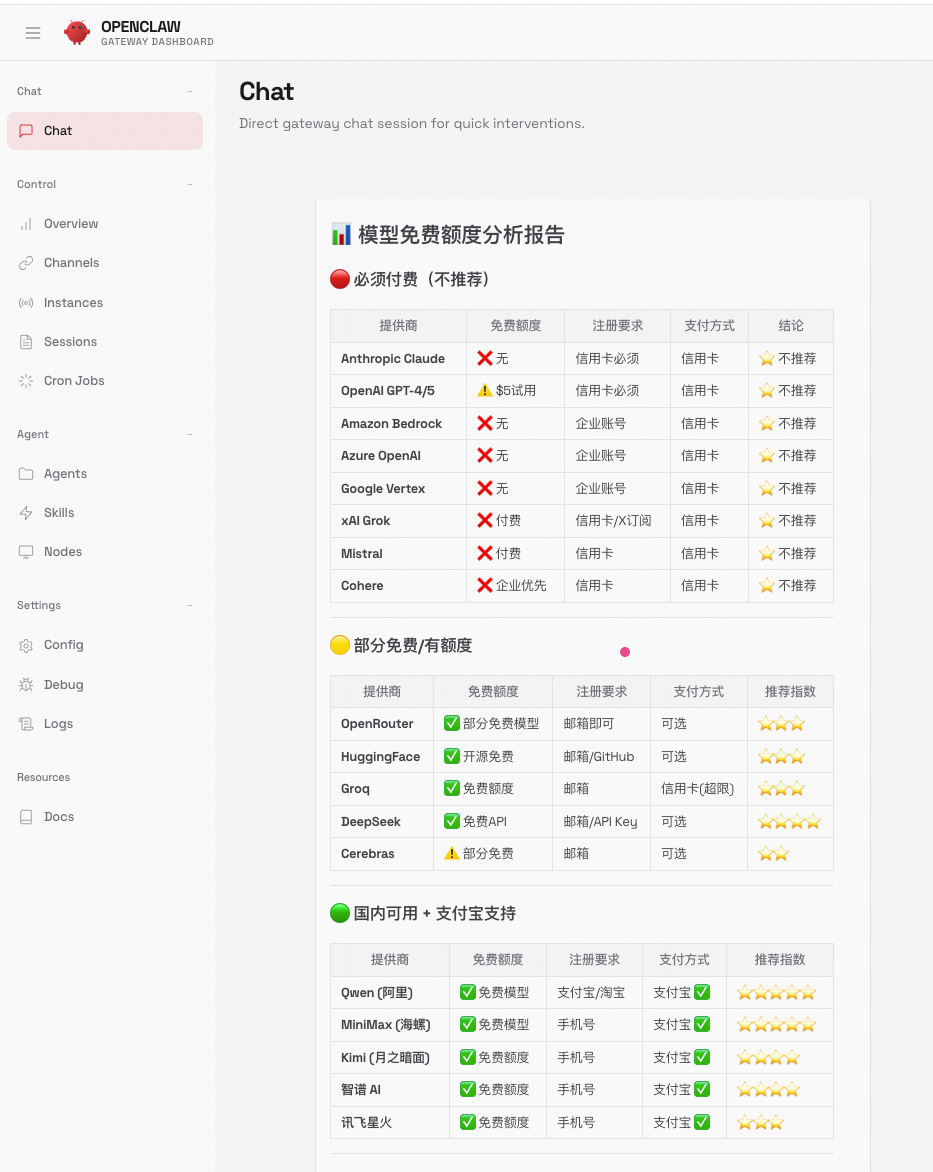Open Instances via its broadcast icon
The width and height of the screenshot is (933, 1172).
coord(27,303)
